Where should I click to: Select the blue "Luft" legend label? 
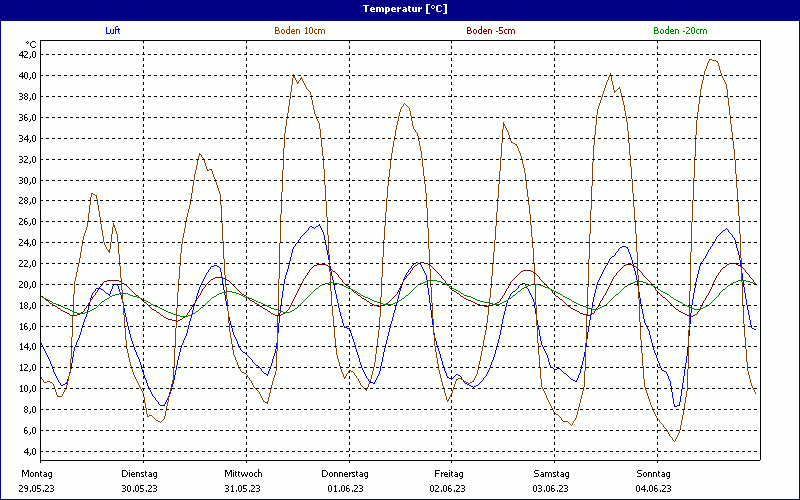tap(113, 31)
